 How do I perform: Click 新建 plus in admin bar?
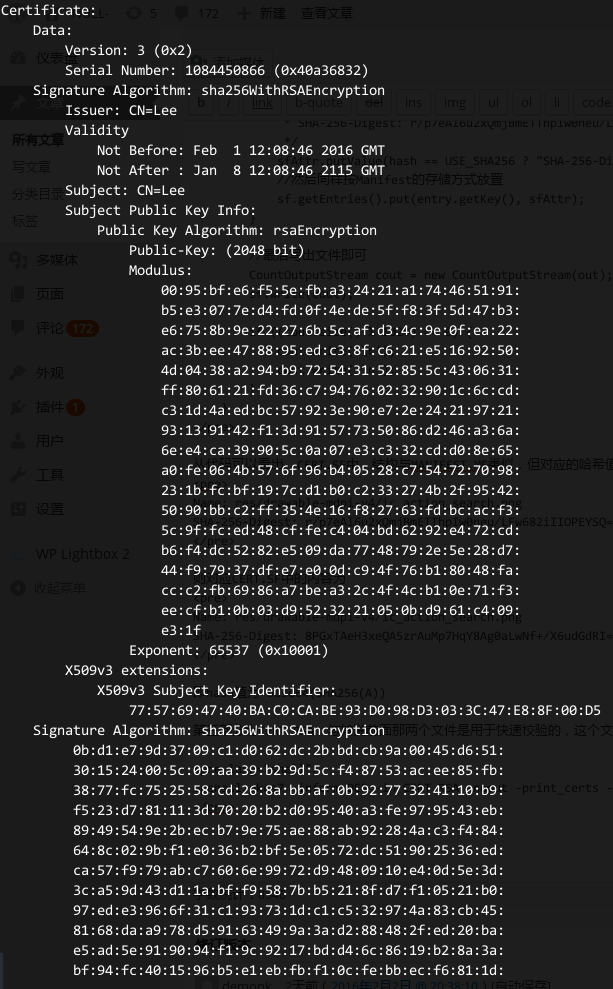pyautogui.click(x=244, y=13)
